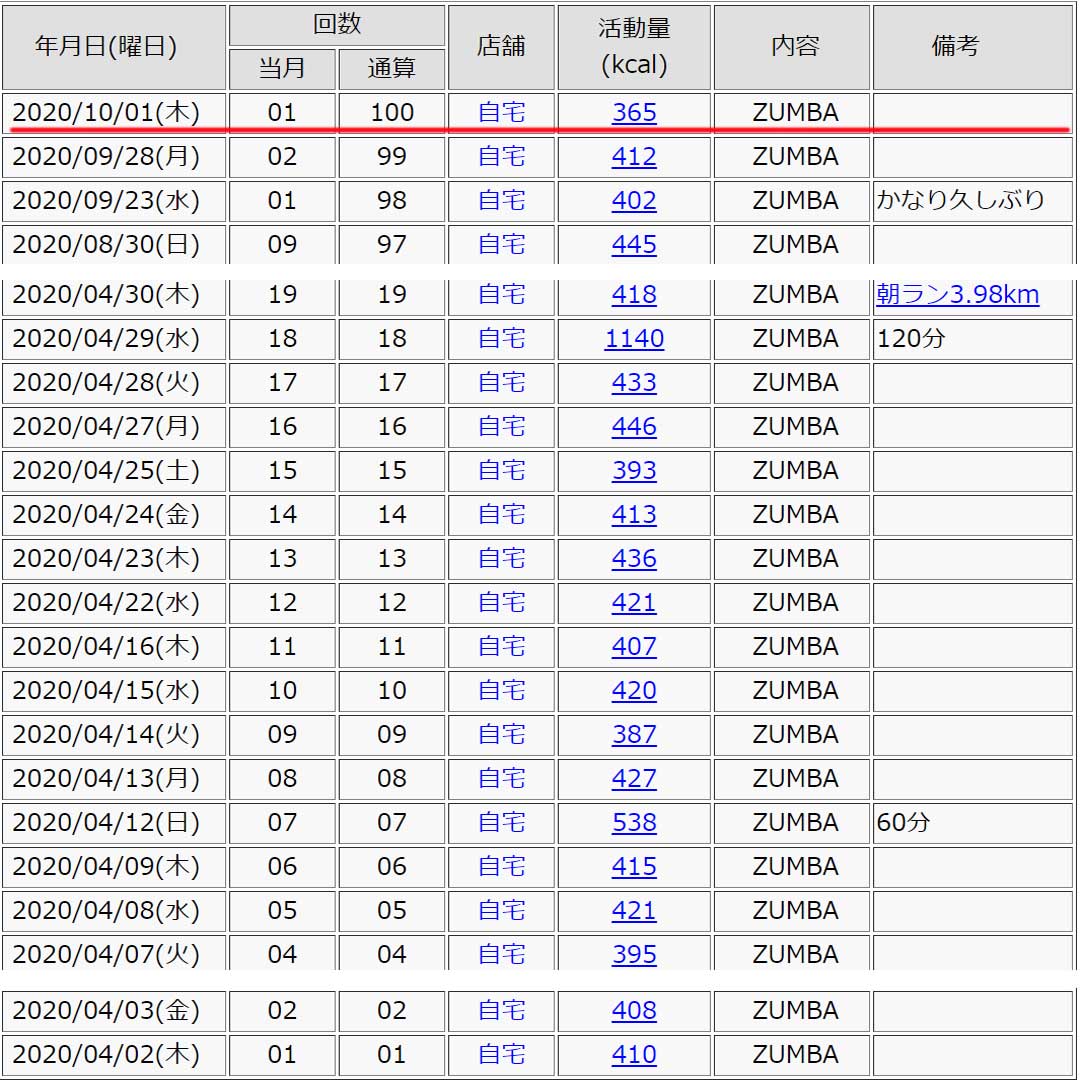Select the date cell 2020/08/30(日)
The width and height of the screenshot is (1080, 1080).
click(x=114, y=245)
